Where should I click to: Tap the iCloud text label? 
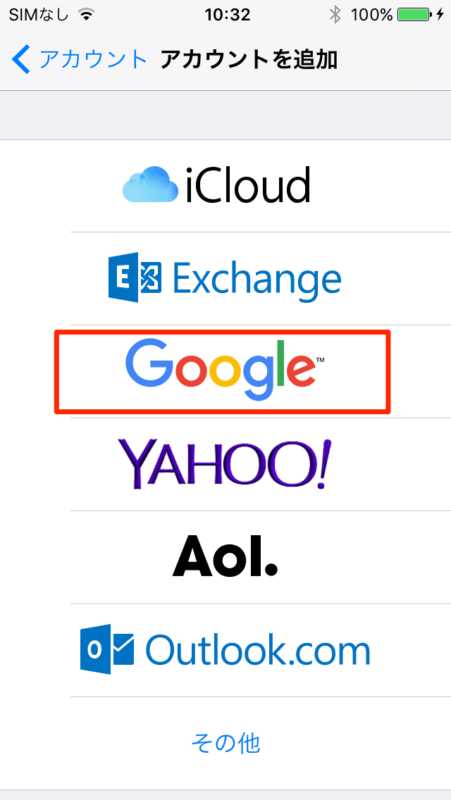[x=248, y=186]
